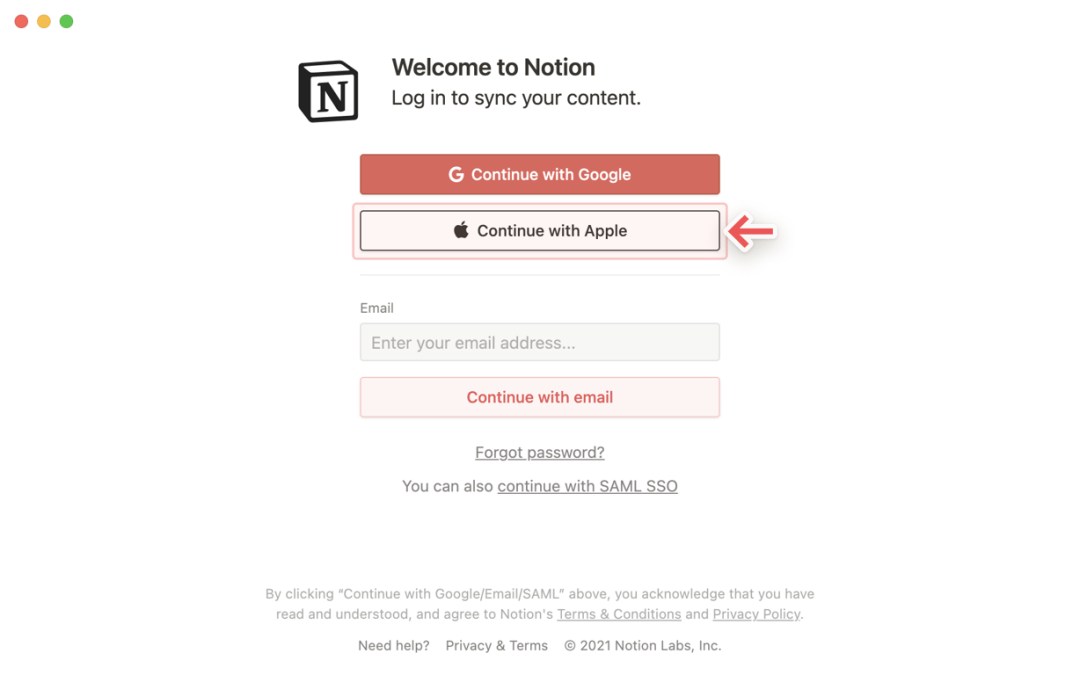Open the Terms & Conditions link
The height and width of the screenshot is (675, 1080).
pos(619,614)
